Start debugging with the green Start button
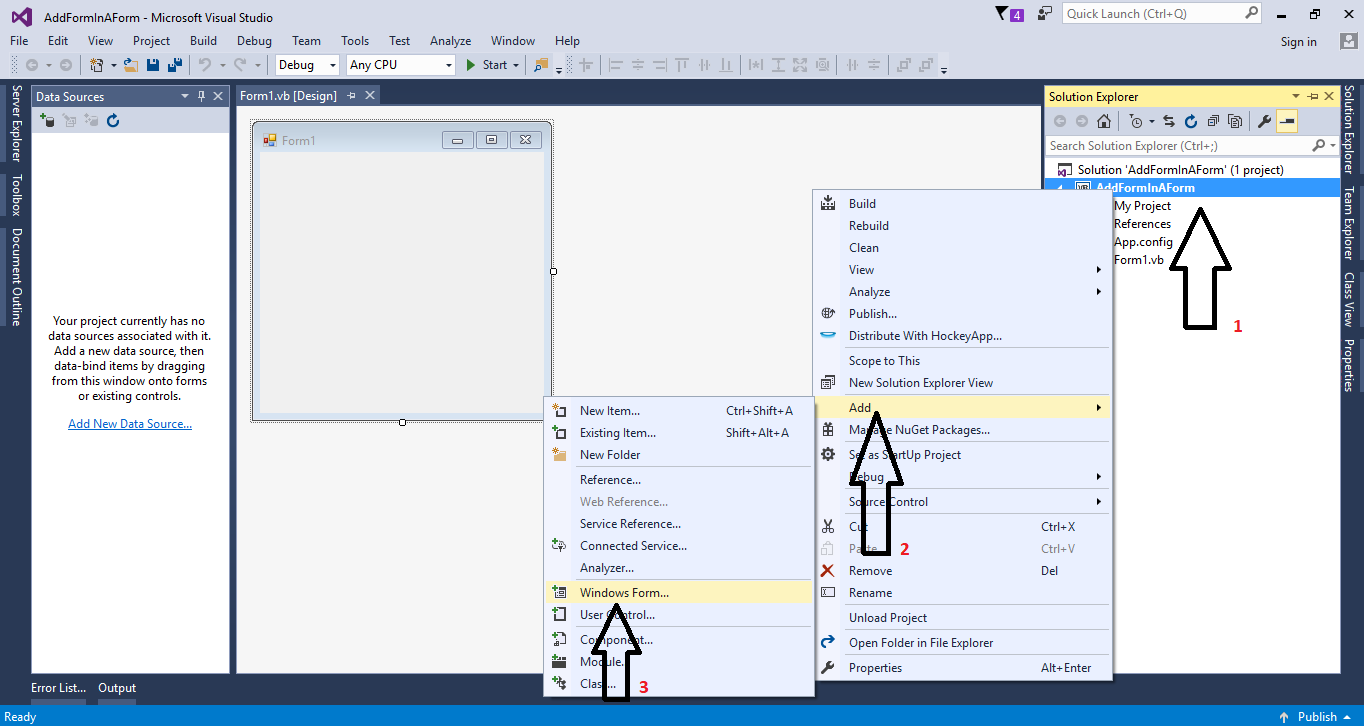The width and height of the screenshot is (1364, 726). click(487, 65)
